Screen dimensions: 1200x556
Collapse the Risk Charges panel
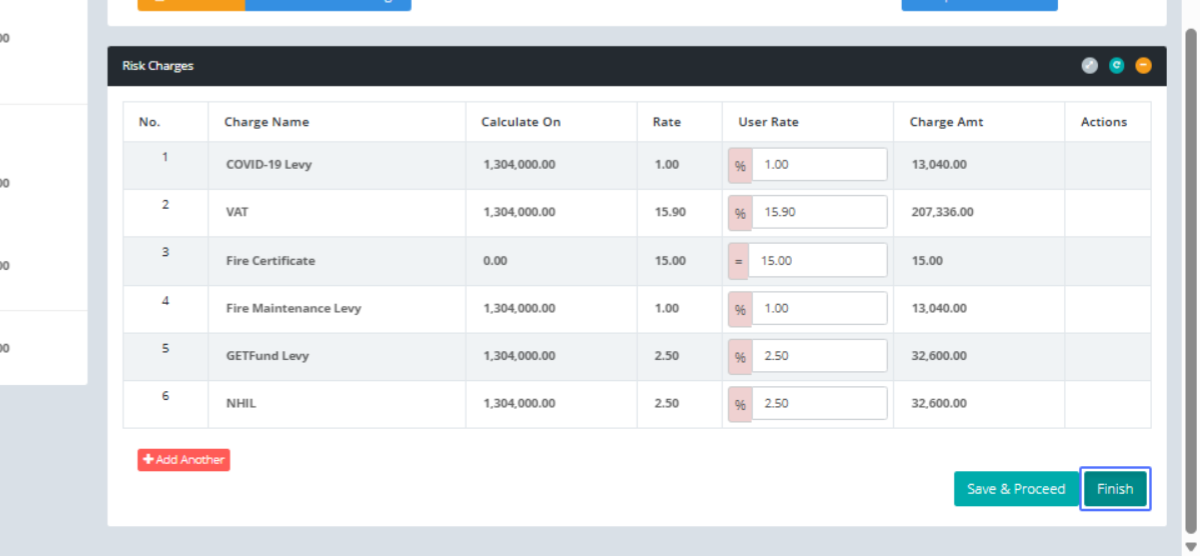coord(1143,66)
